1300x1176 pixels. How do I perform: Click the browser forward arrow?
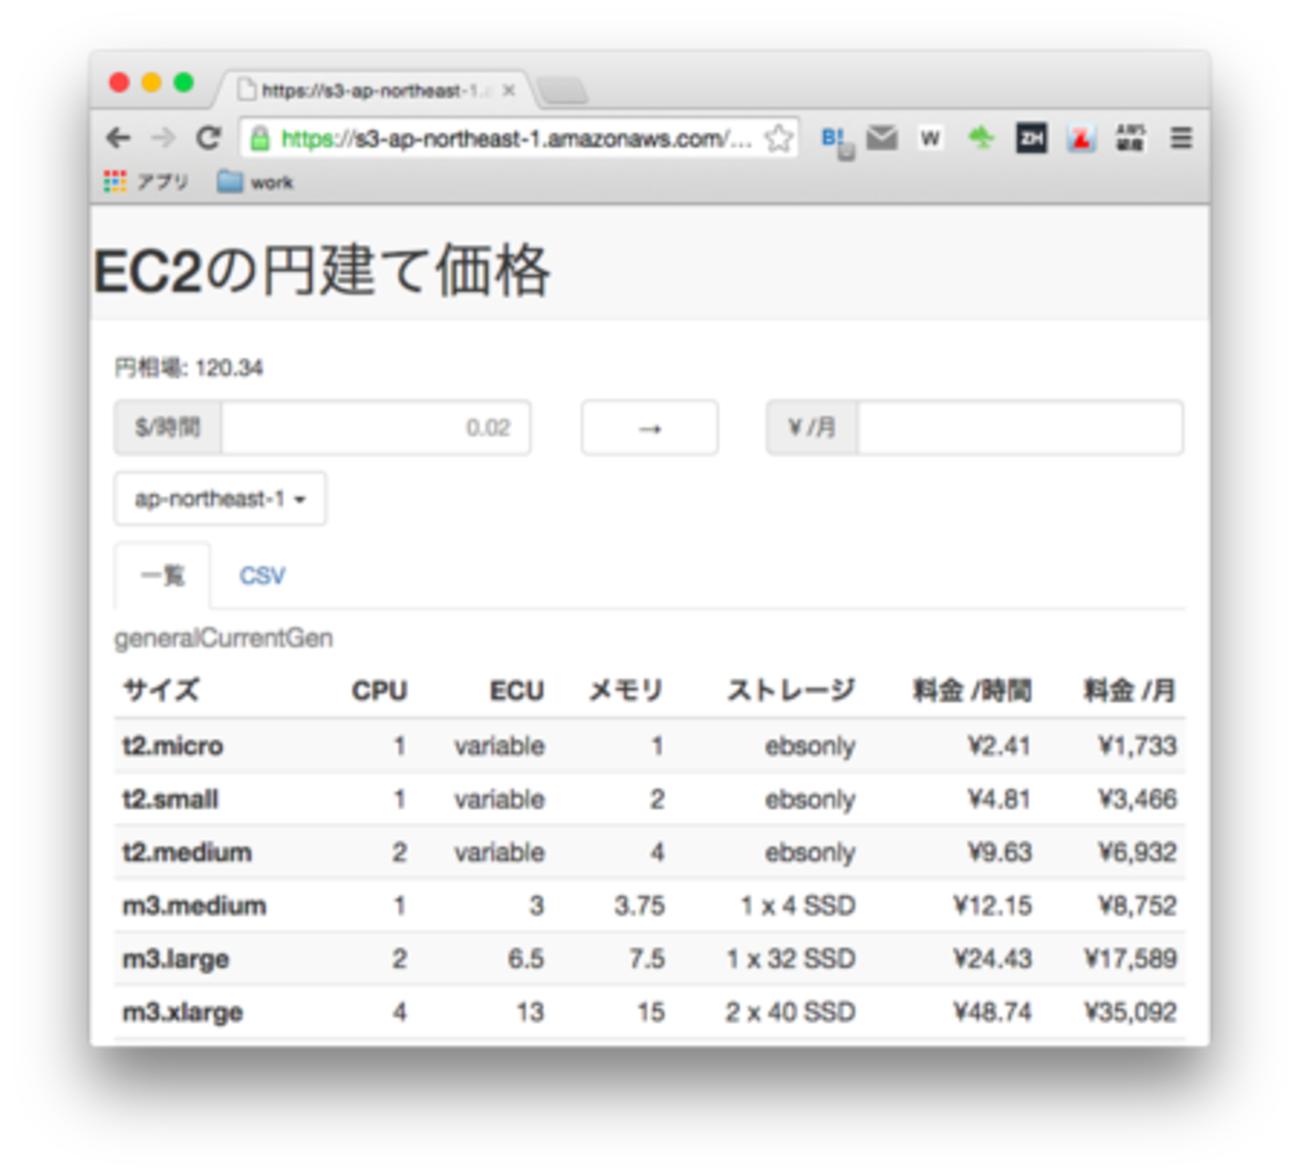163,138
